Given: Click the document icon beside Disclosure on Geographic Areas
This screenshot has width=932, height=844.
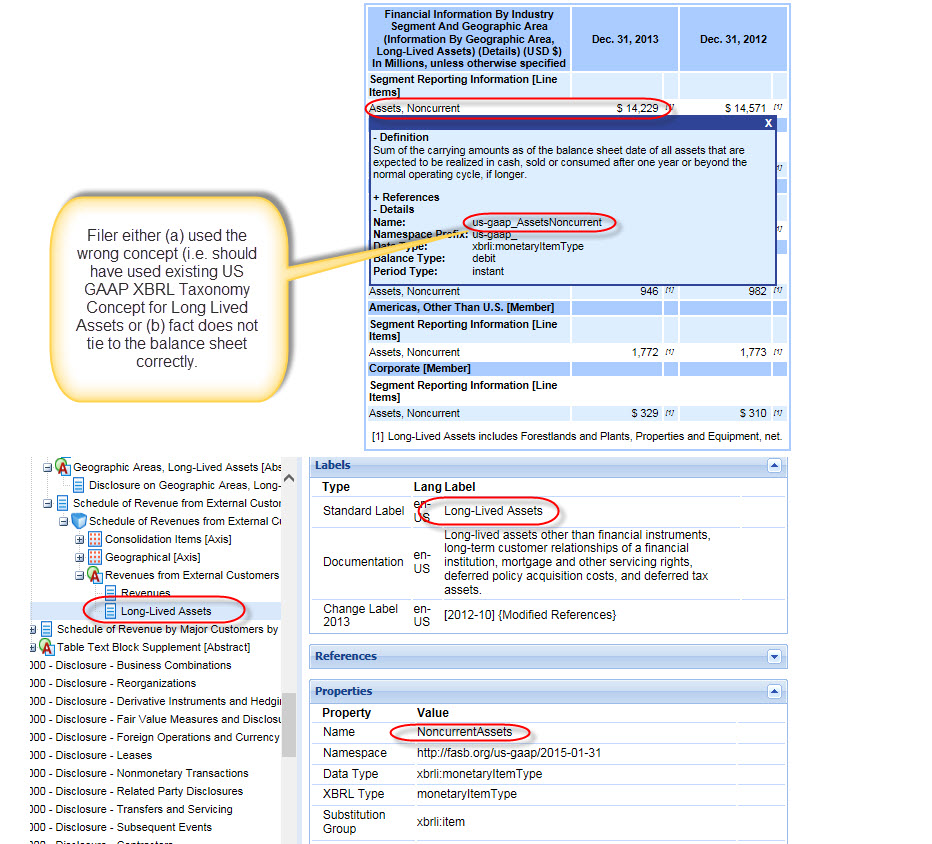Looking at the screenshot, I should (x=78, y=485).
